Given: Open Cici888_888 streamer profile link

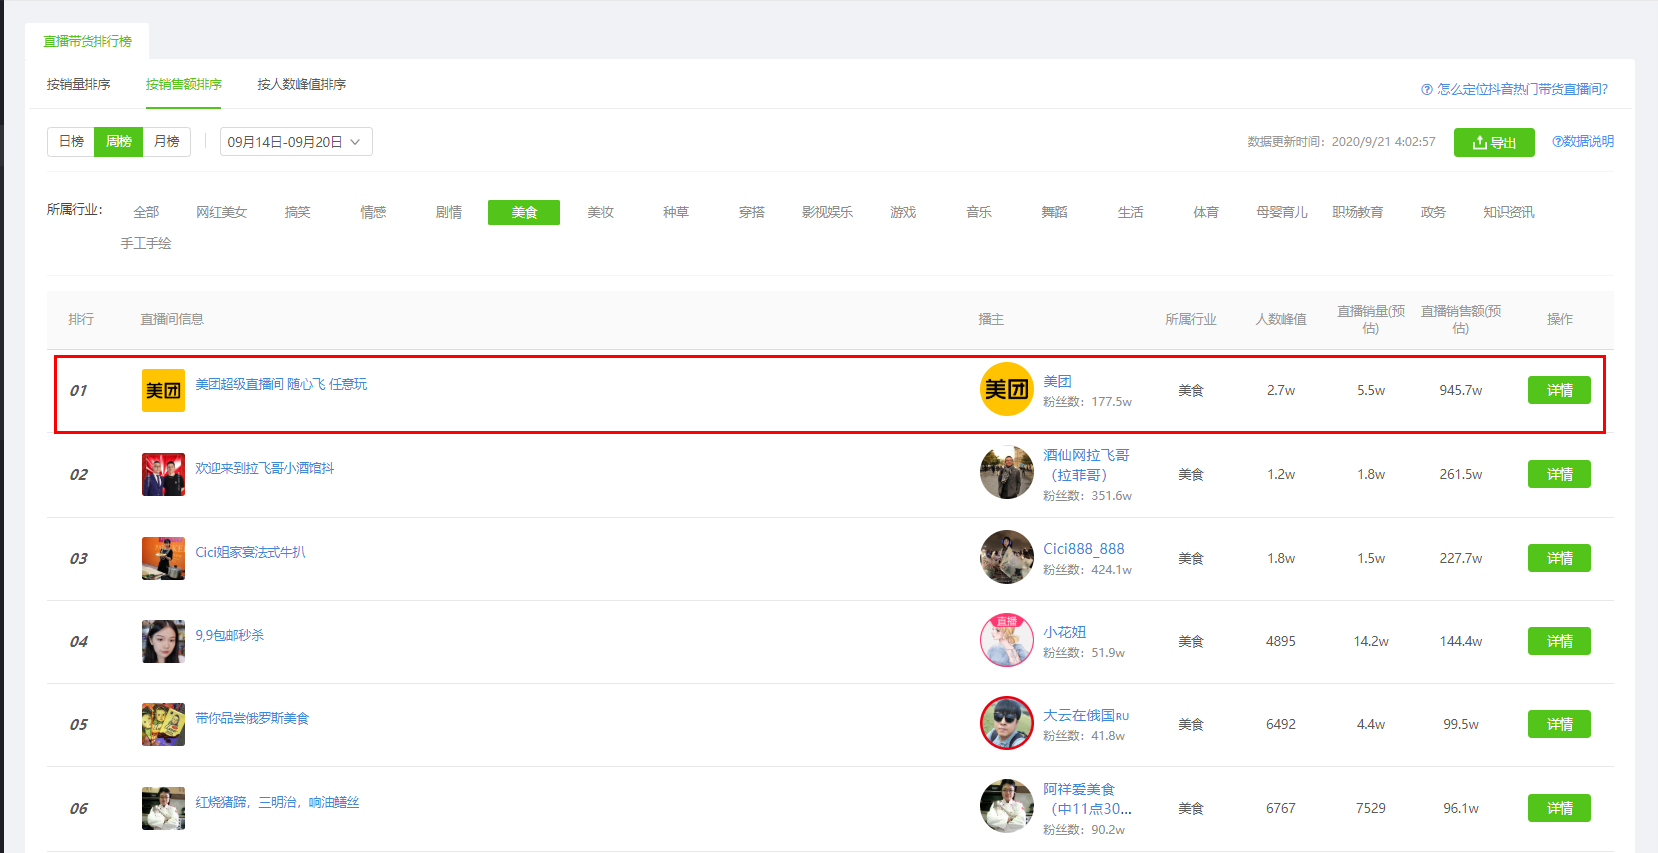Looking at the screenshot, I should [1083, 549].
